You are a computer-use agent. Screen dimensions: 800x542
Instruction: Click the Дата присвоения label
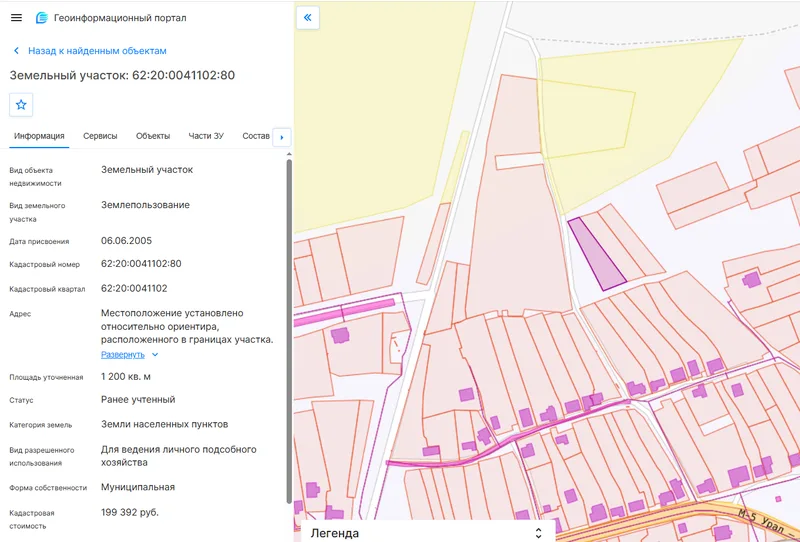tap(39, 241)
